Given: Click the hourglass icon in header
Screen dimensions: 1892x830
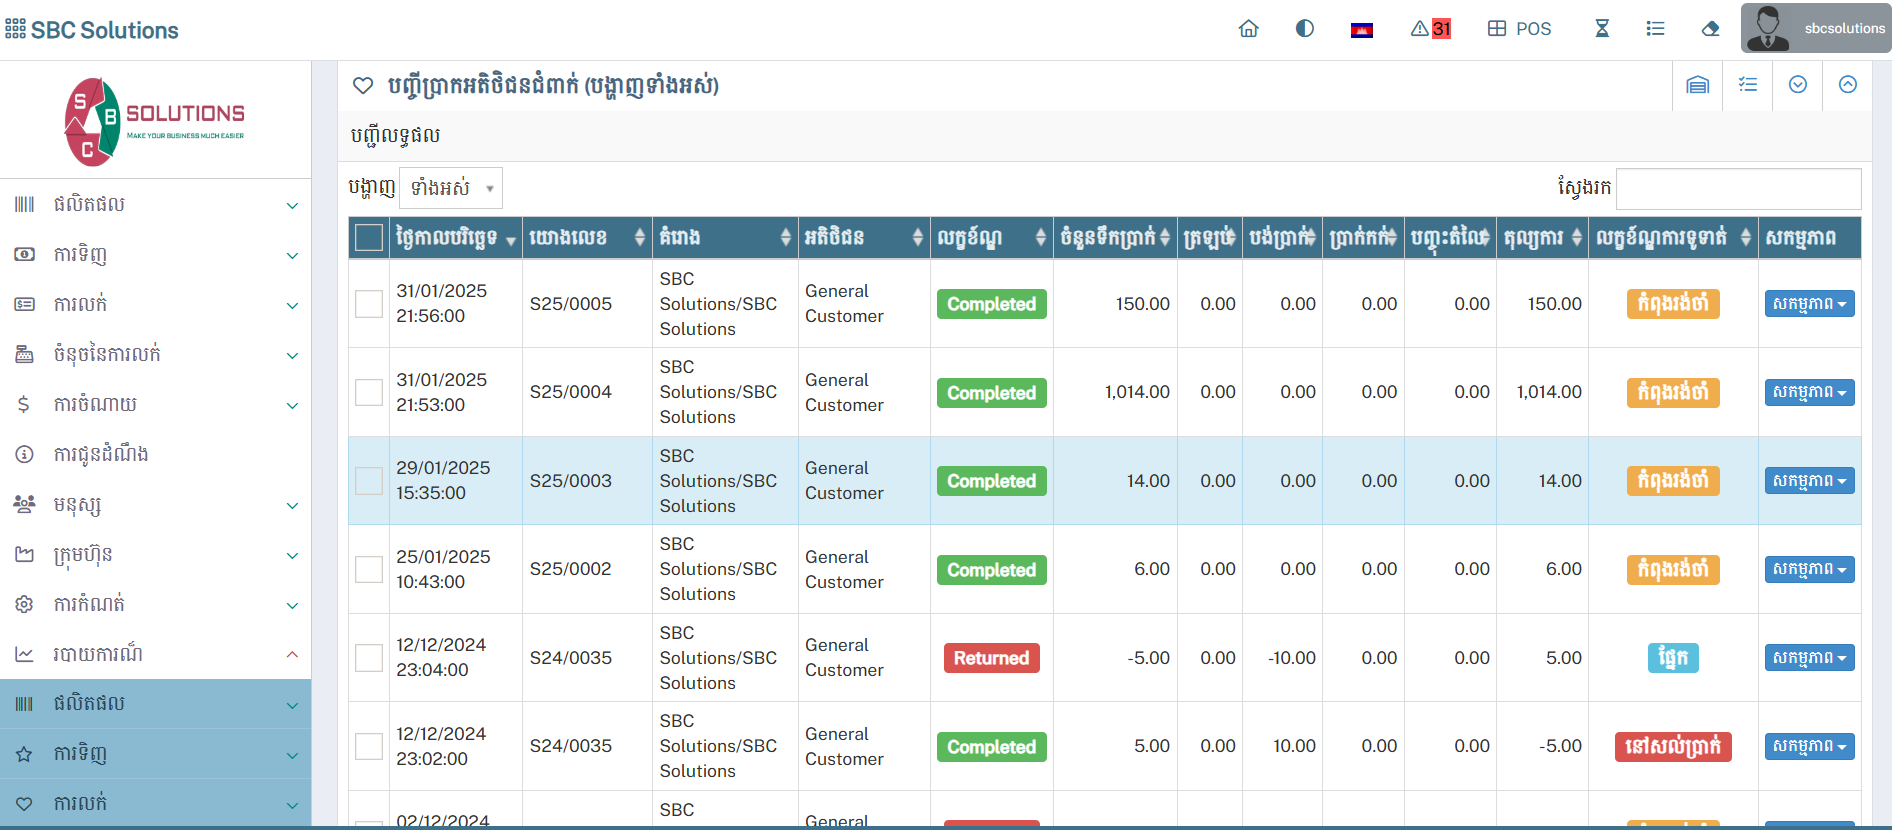Looking at the screenshot, I should click(x=1602, y=29).
